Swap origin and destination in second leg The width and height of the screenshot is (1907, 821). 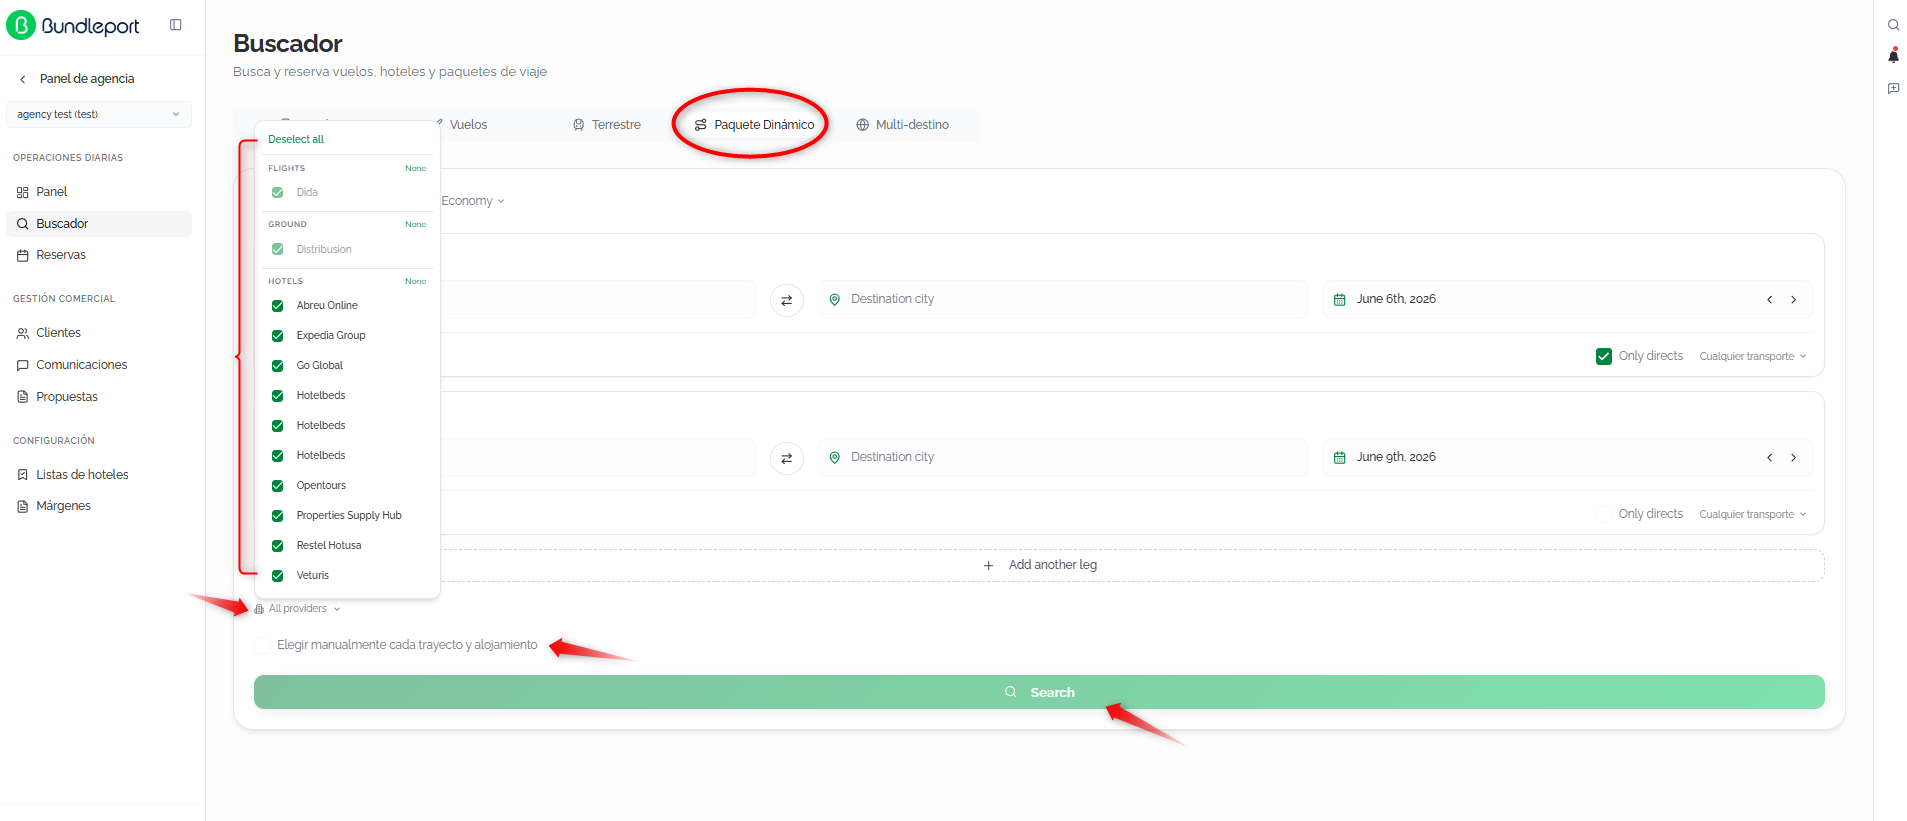click(787, 458)
